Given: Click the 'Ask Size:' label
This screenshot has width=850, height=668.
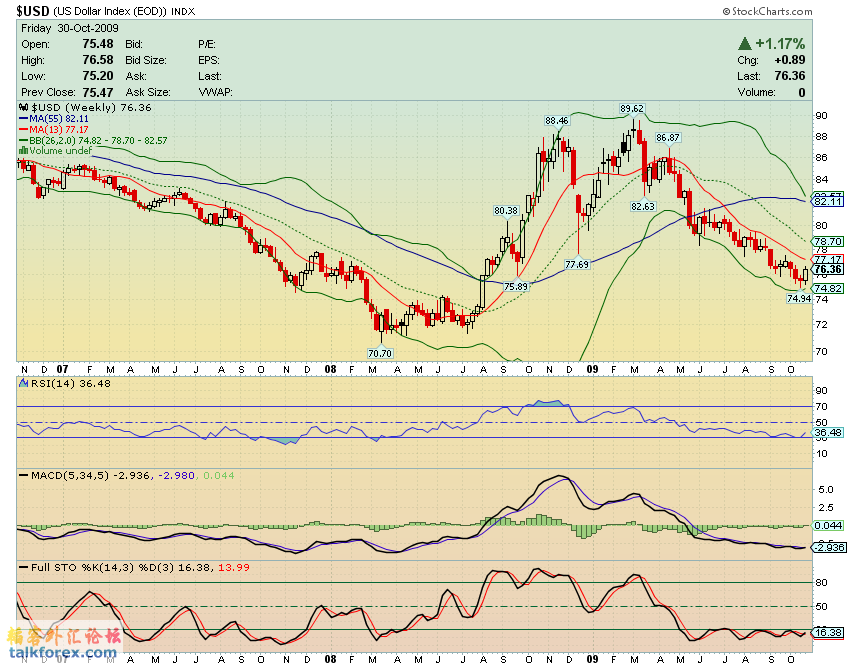Looking at the screenshot, I should 148,92.
